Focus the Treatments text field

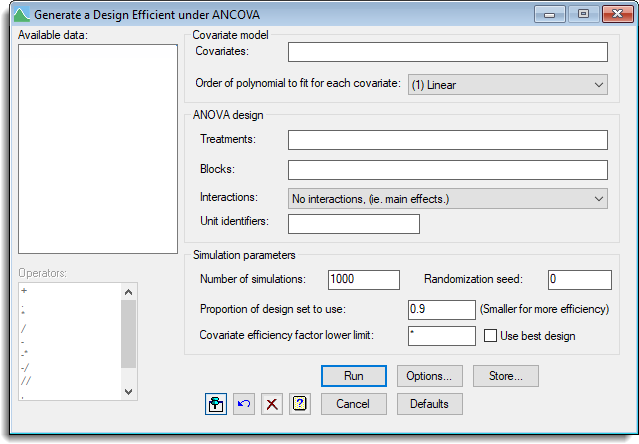coord(447,140)
